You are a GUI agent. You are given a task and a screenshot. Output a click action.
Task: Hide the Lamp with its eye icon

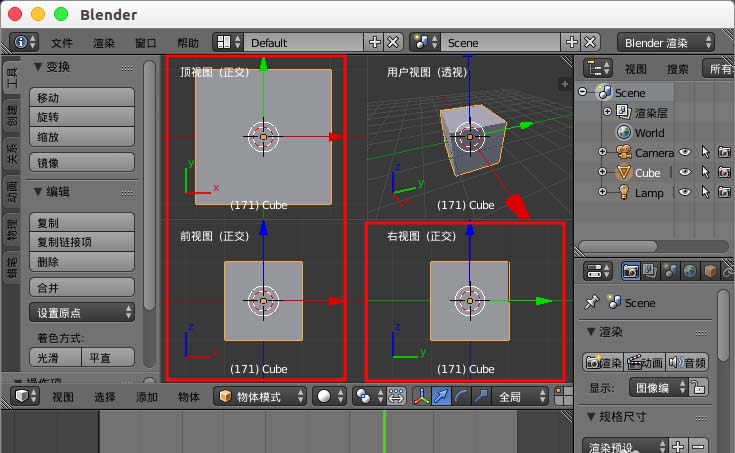pos(685,192)
